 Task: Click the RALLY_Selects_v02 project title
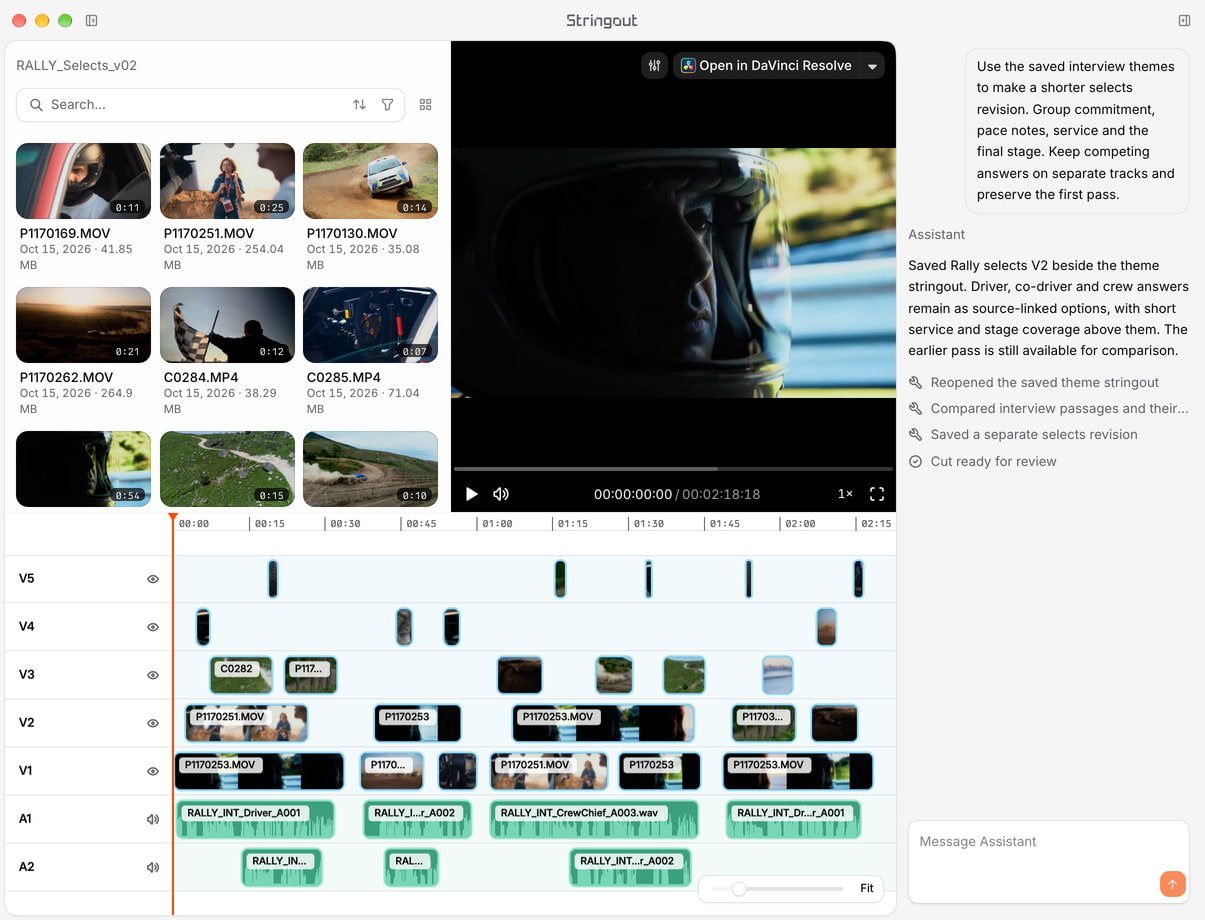click(77, 66)
